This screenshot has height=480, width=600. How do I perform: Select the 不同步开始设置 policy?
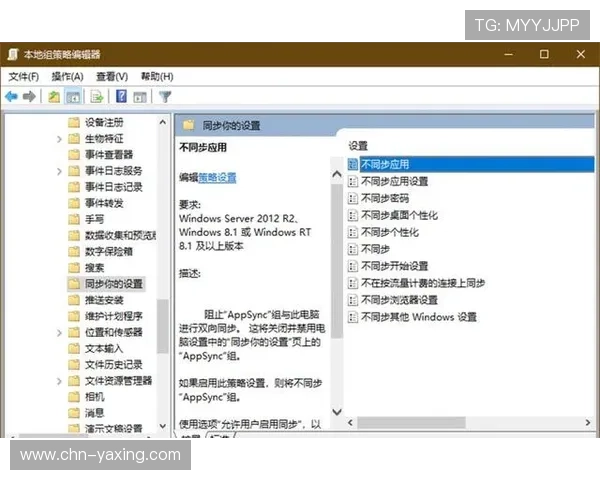tap(395, 266)
